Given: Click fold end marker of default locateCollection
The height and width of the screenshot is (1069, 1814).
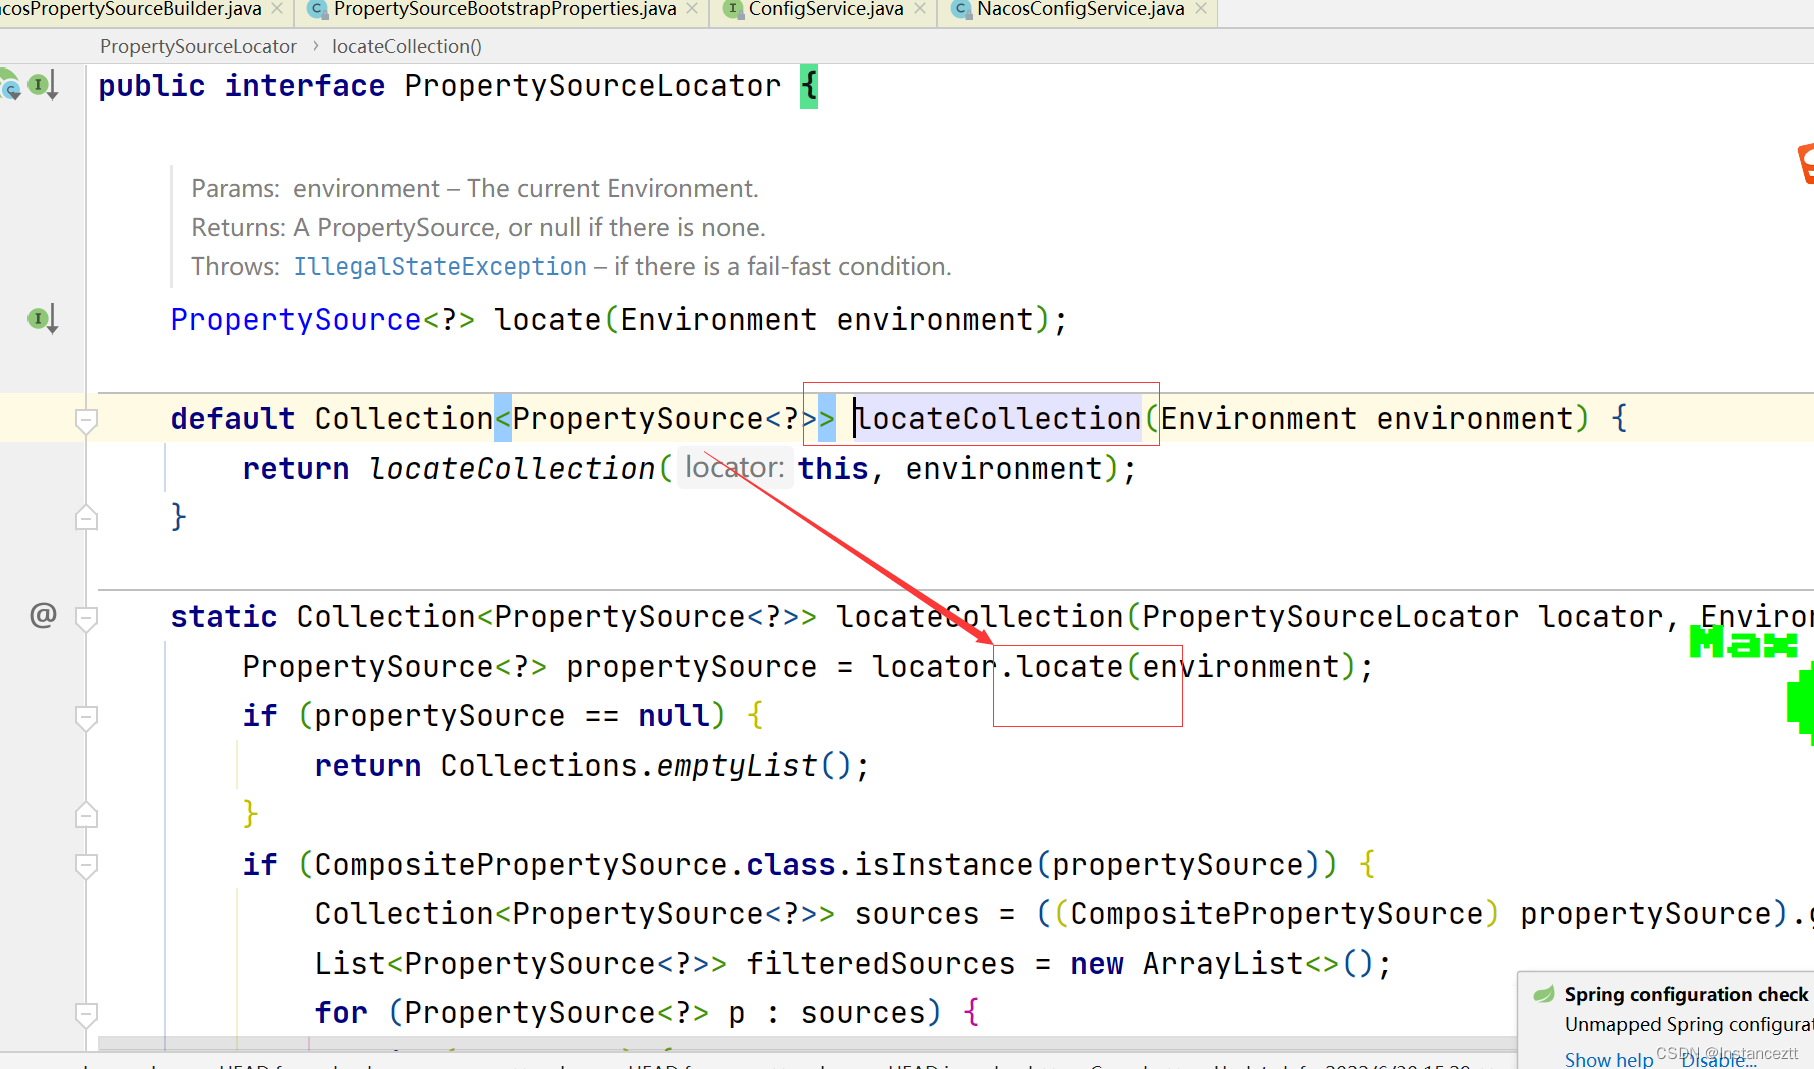Looking at the screenshot, I should (x=86, y=517).
